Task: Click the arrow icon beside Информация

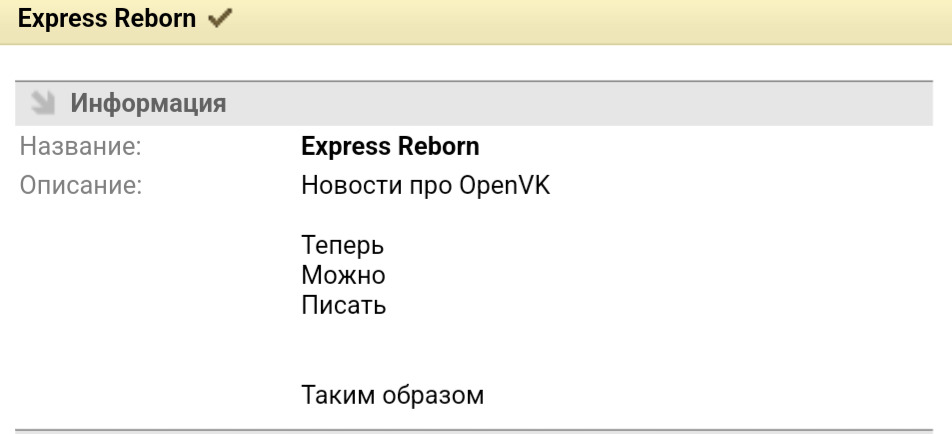Action: (x=42, y=102)
